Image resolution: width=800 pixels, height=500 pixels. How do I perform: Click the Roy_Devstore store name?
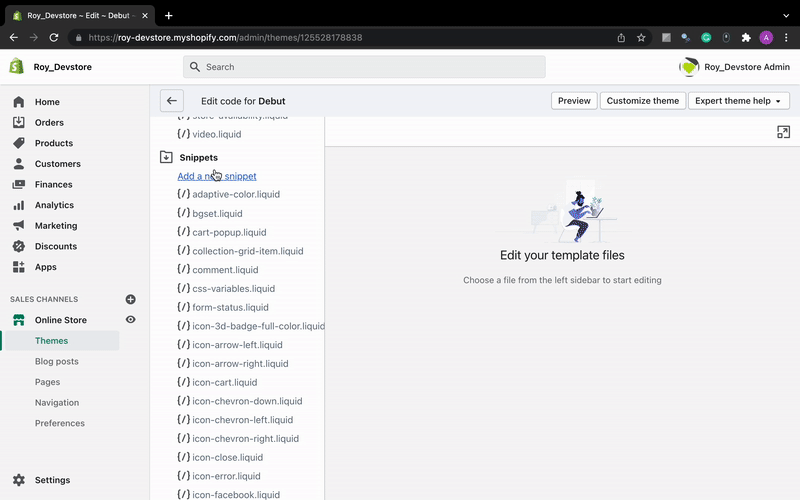[x=63, y=67]
